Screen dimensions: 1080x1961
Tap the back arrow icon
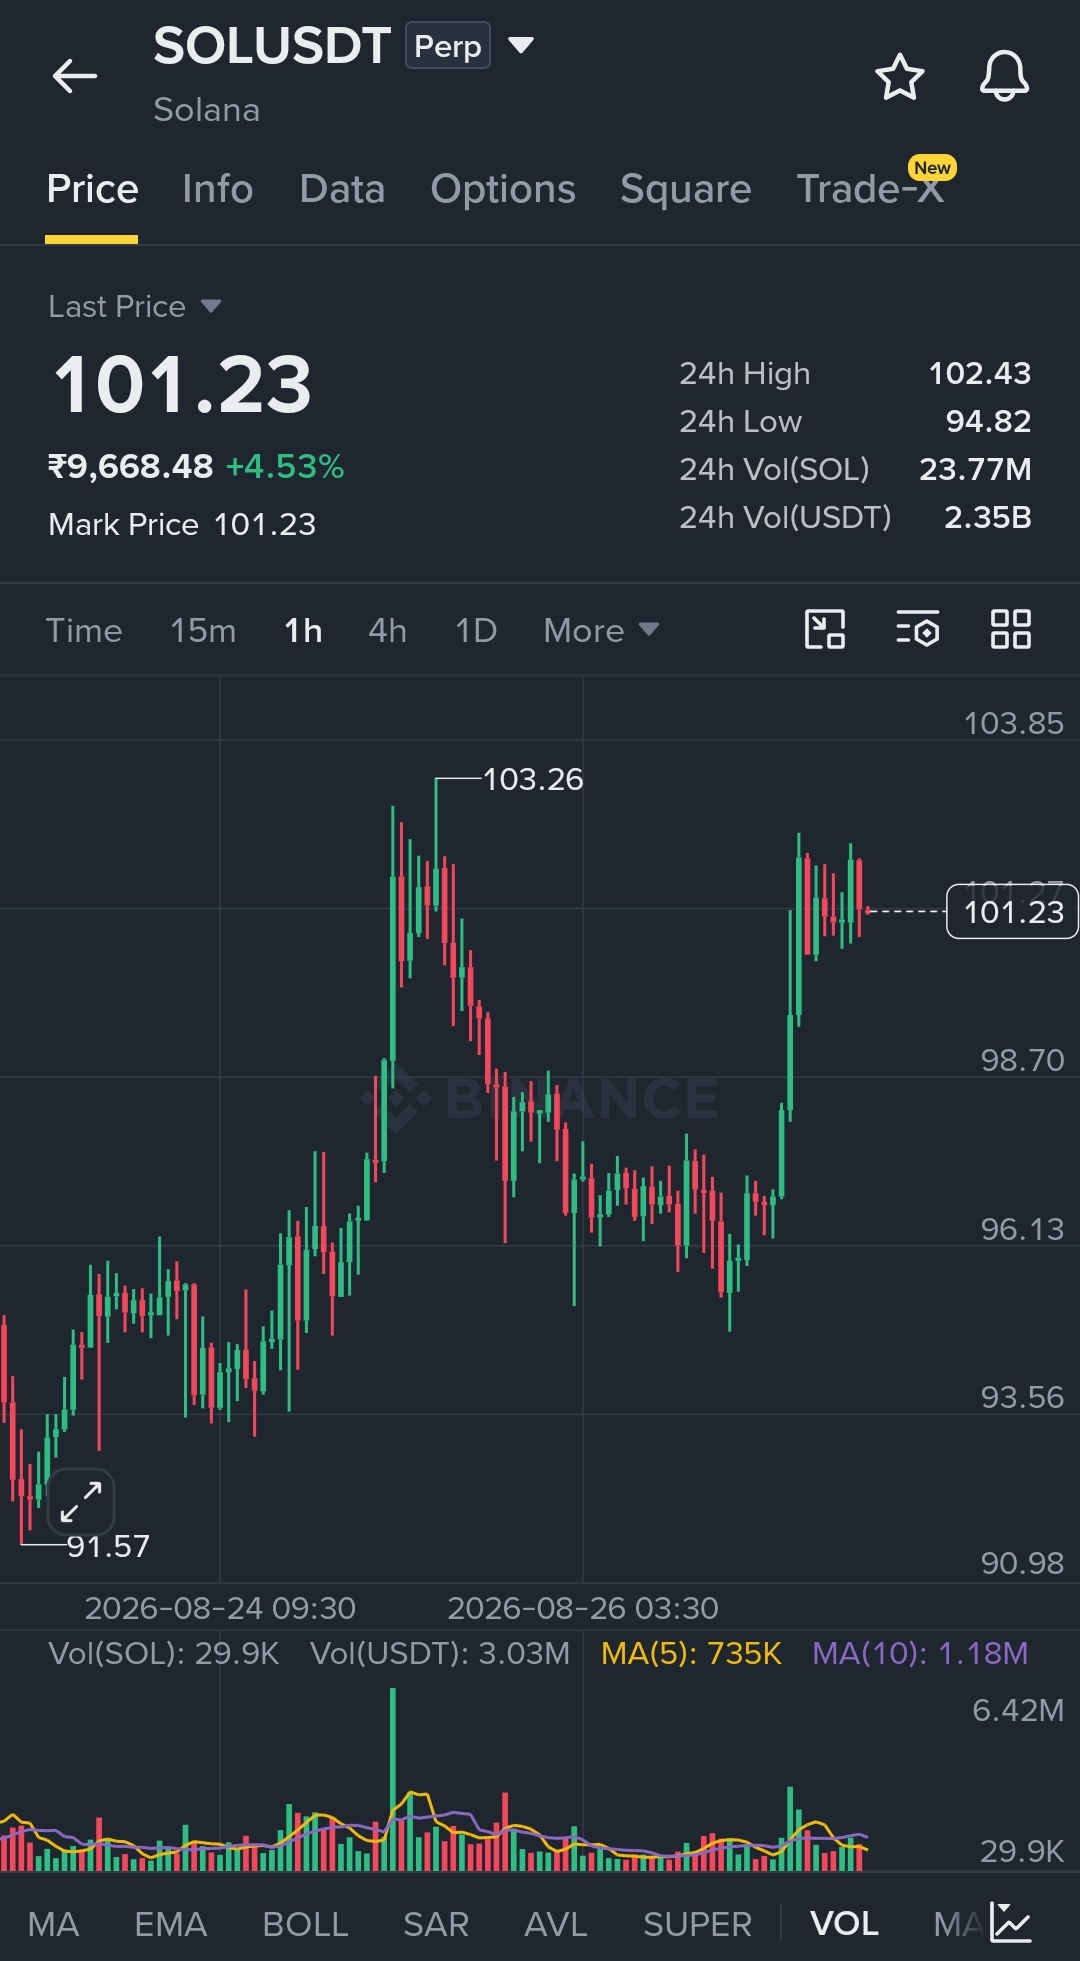pyautogui.click(x=75, y=76)
